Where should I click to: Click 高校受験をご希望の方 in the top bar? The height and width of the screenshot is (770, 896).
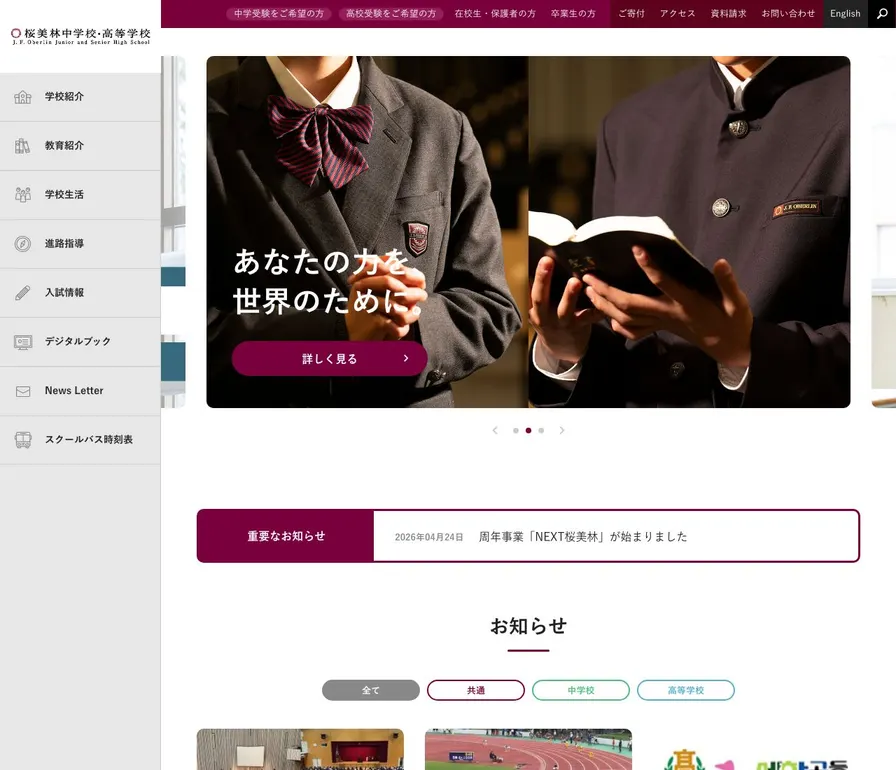[x=391, y=13]
